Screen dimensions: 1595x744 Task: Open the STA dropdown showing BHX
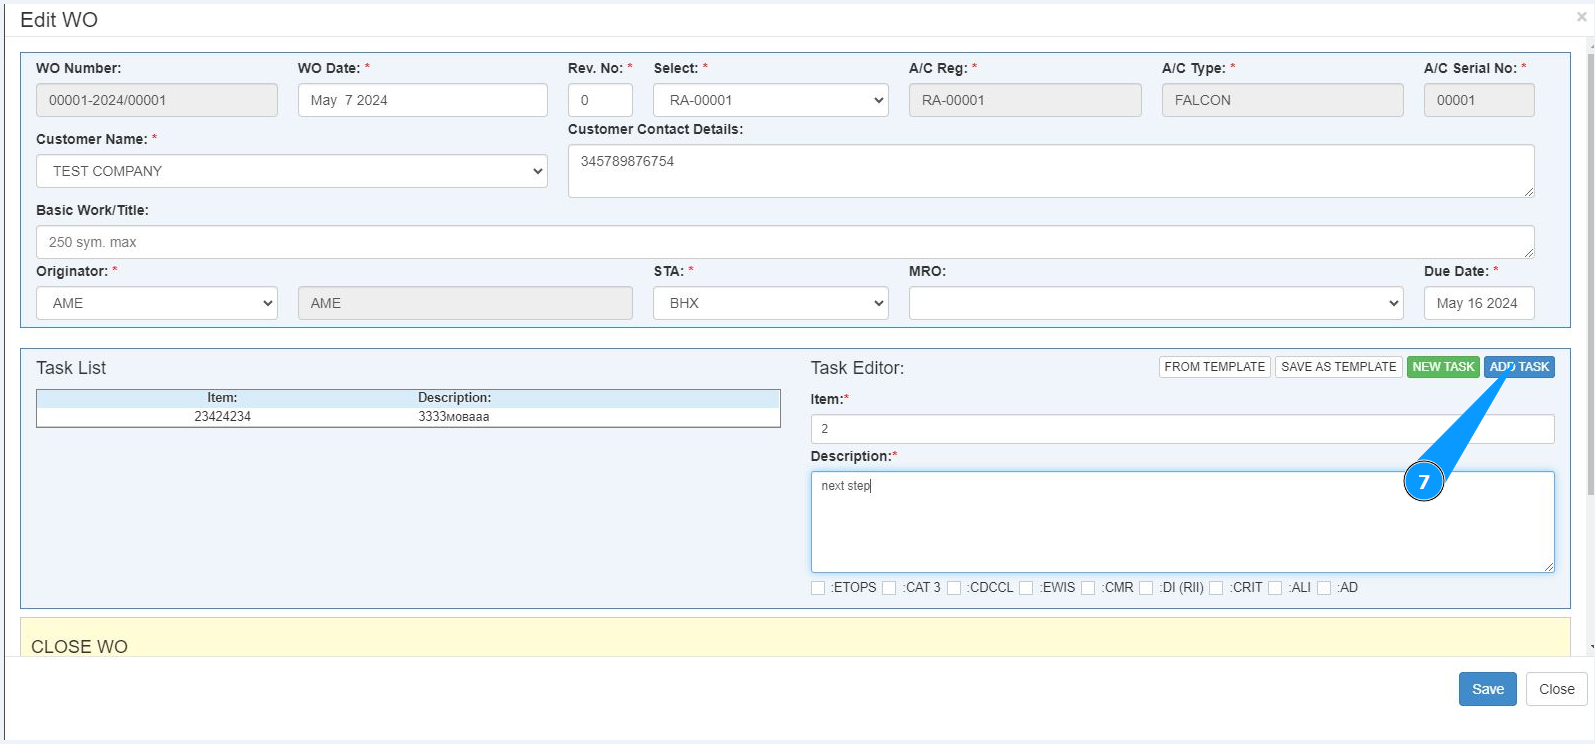tap(770, 303)
